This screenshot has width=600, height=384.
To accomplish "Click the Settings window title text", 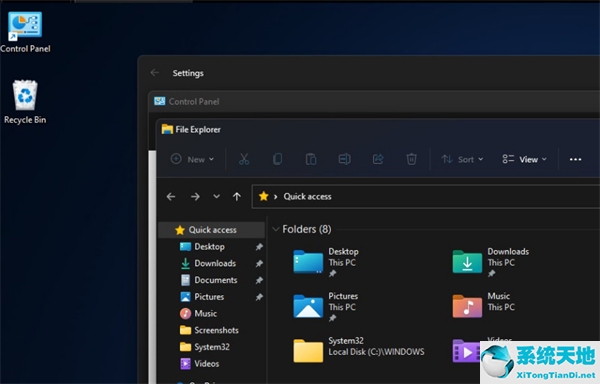I will pyautogui.click(x=188, y=73).
